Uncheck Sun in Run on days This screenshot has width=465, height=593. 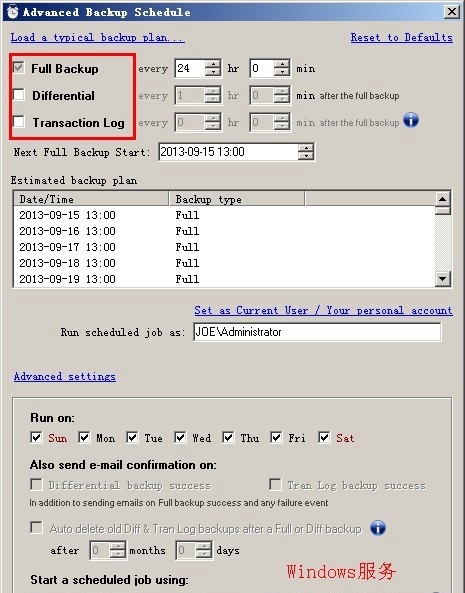(36, 438)
